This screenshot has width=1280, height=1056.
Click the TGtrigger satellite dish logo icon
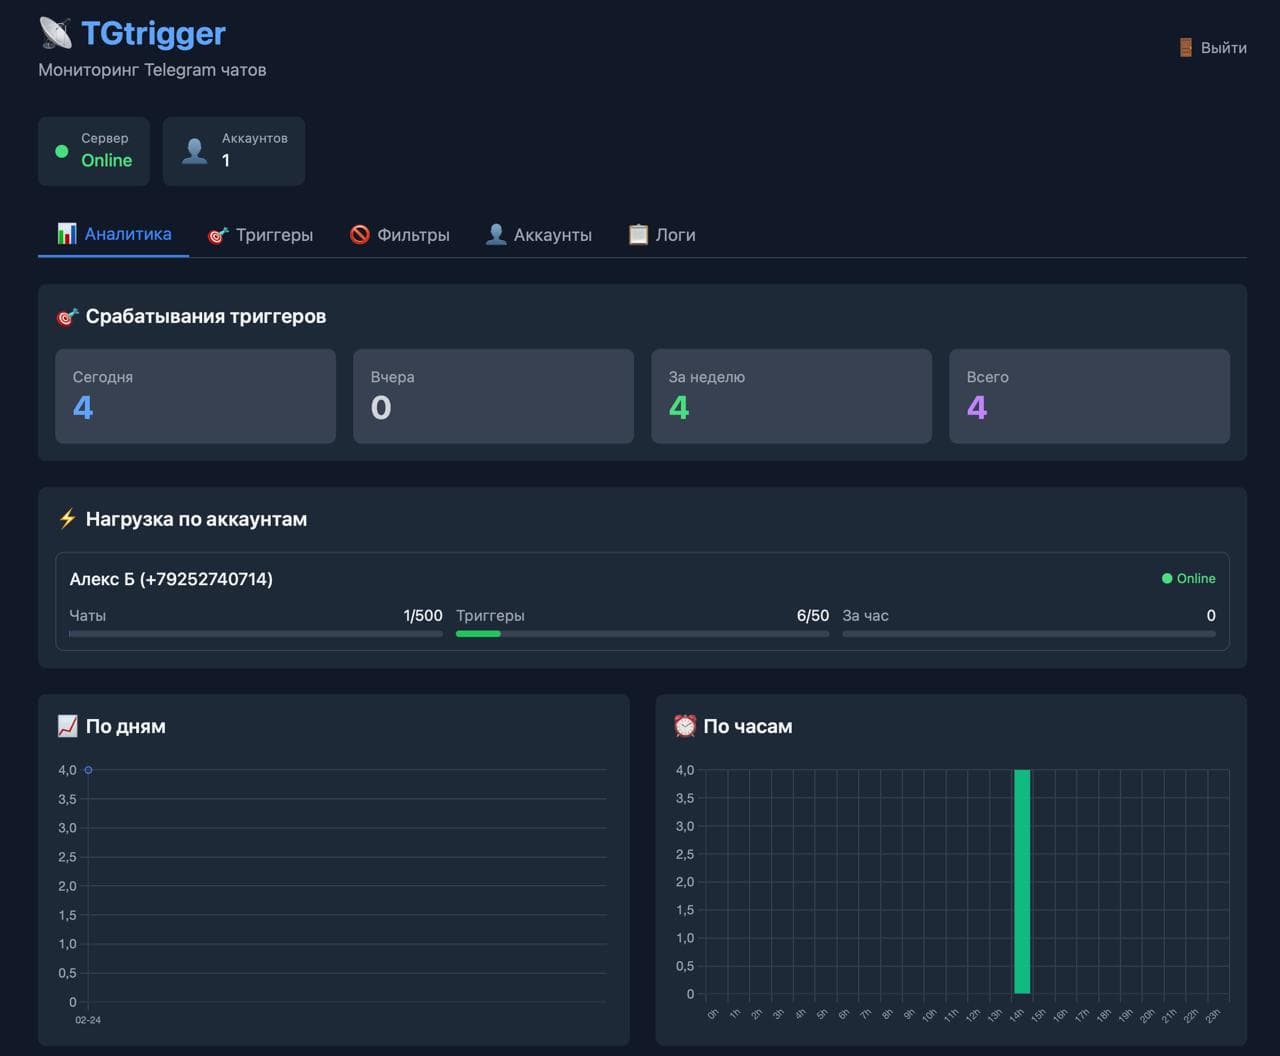[x=56, y=33]
